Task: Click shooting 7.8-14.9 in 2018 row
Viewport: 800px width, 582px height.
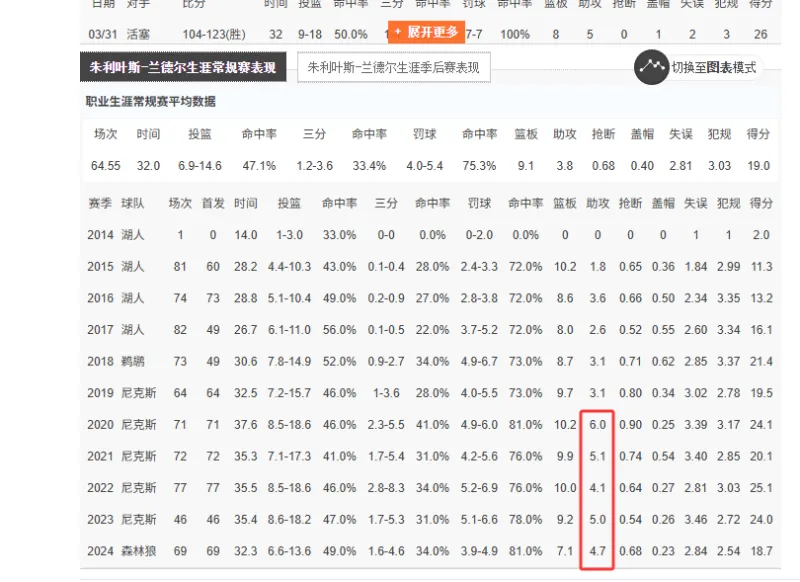Action: [289, 362]
